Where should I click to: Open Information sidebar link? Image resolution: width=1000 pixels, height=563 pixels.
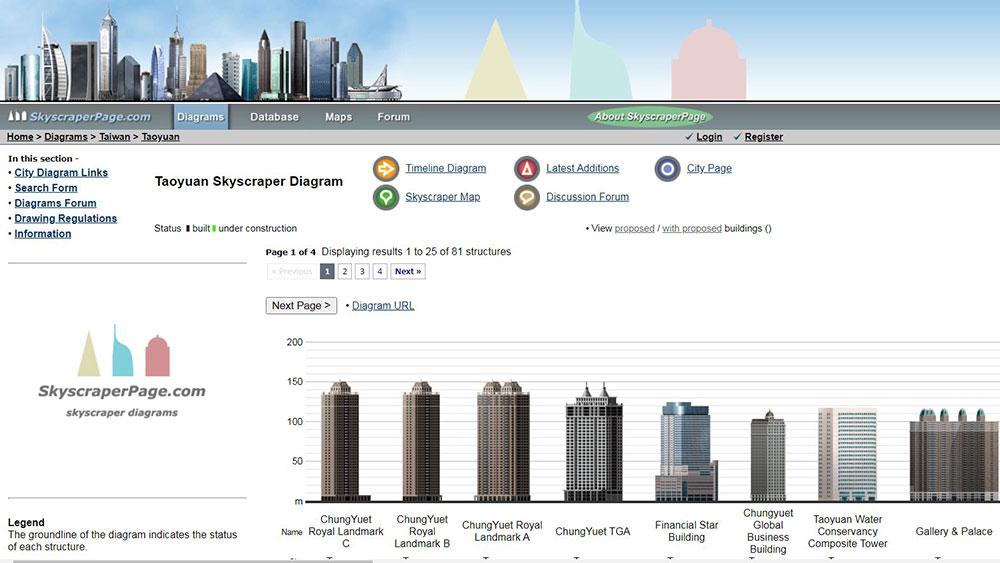click(43, 234)
